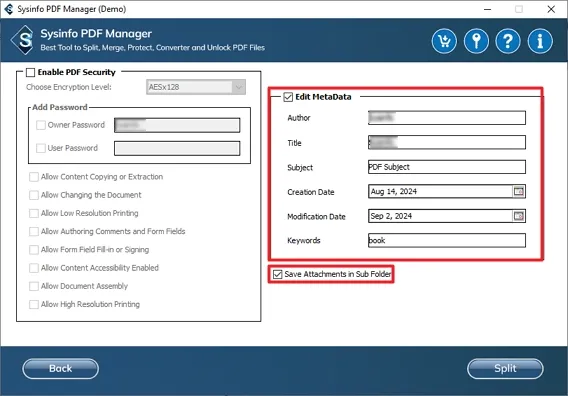
Task: Click into the Author field
Action: point(447,118)
